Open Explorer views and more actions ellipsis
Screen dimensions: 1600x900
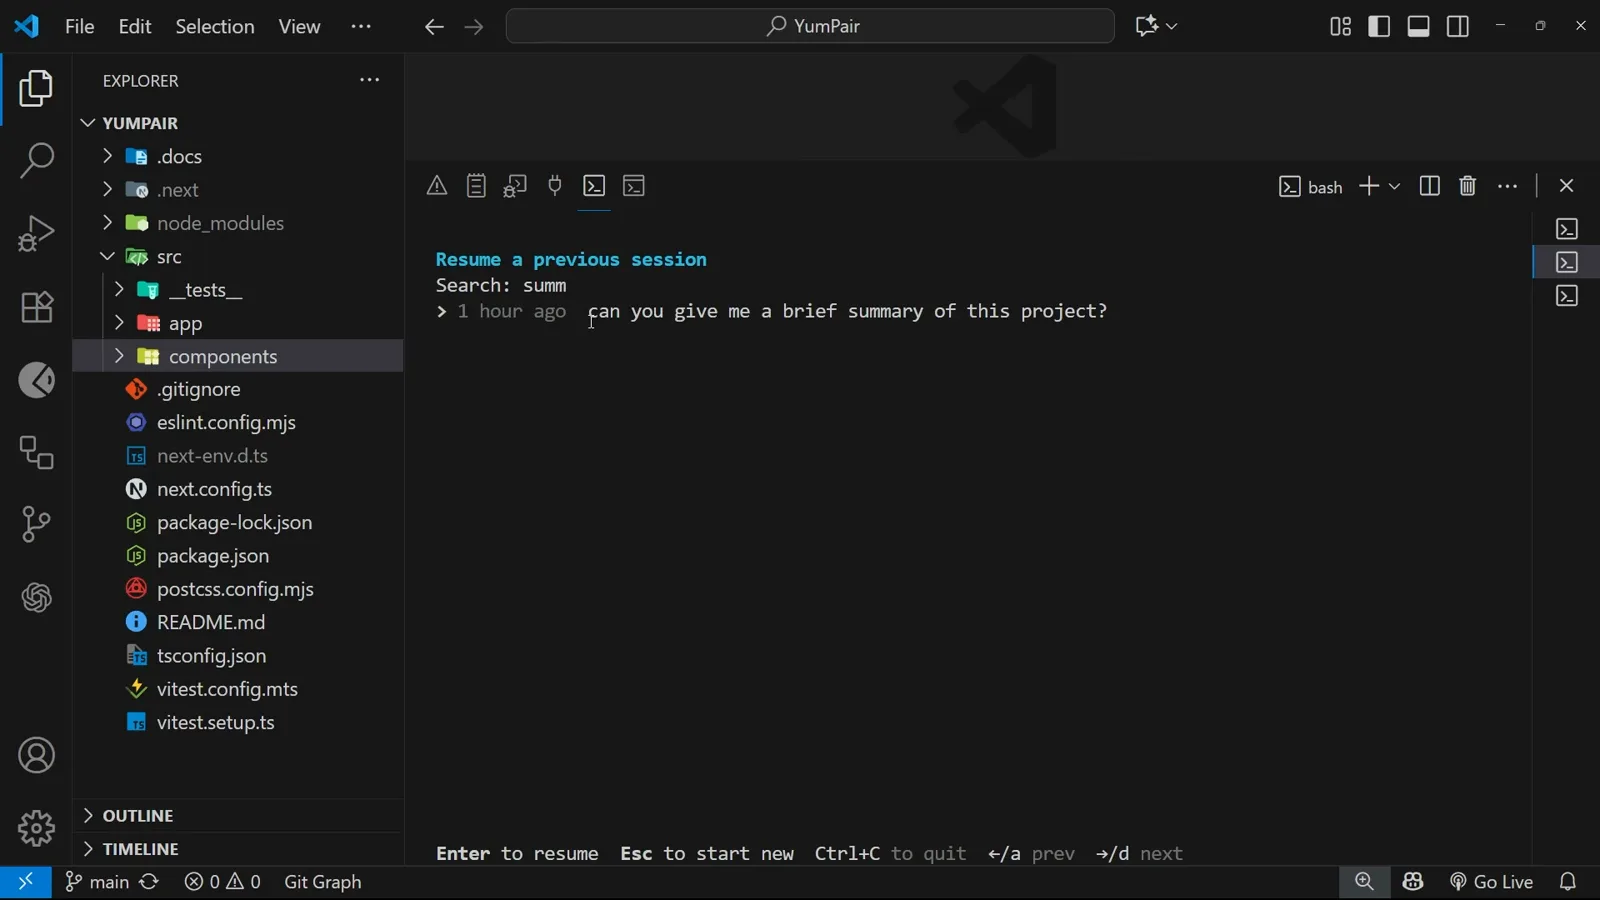(370, 80)
